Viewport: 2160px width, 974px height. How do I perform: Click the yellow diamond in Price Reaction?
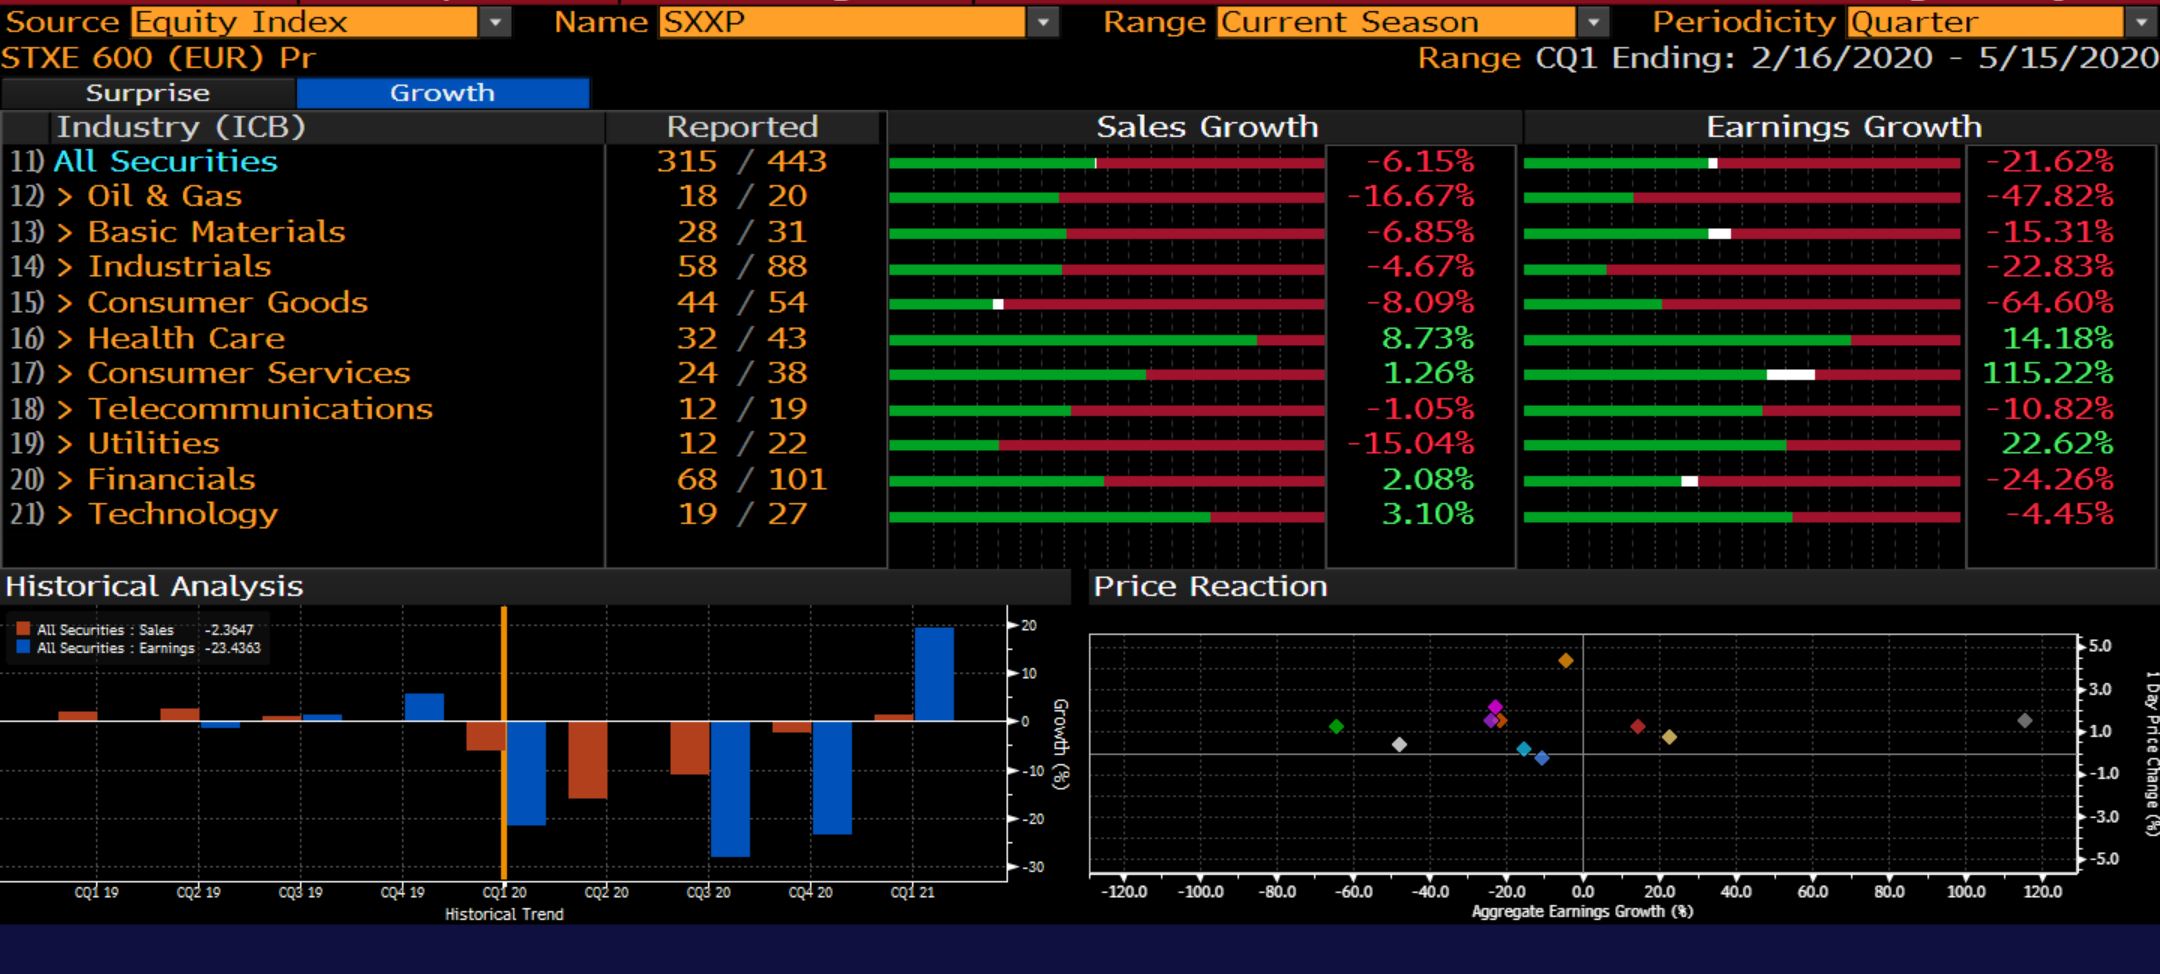click(x=1669, y=737)
